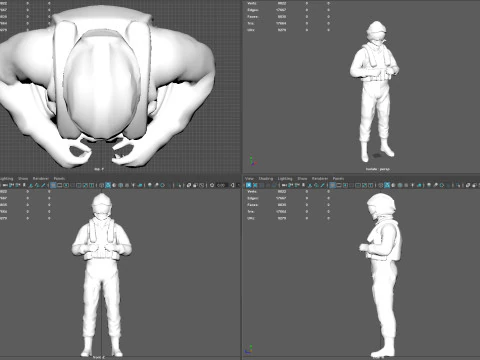Click 'Faces:' label in perspective view
The height and width of the screenshot is (360, 480).
pyautogui.click(x=252, y=17)
